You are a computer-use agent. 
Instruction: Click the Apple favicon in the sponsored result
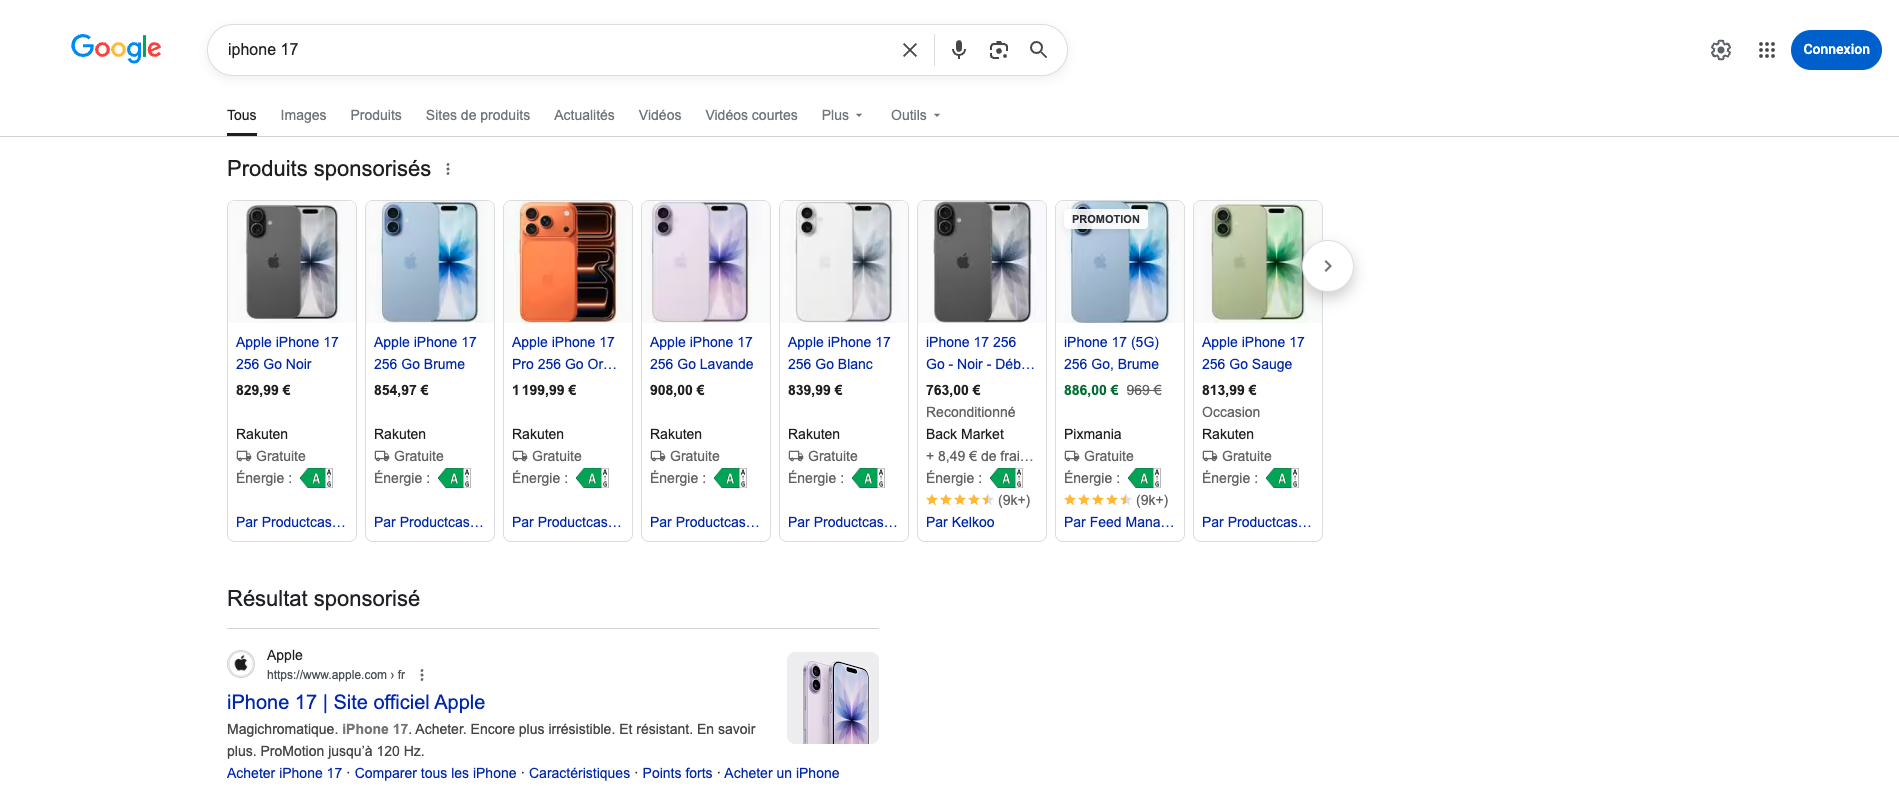[x=241, y=664]
